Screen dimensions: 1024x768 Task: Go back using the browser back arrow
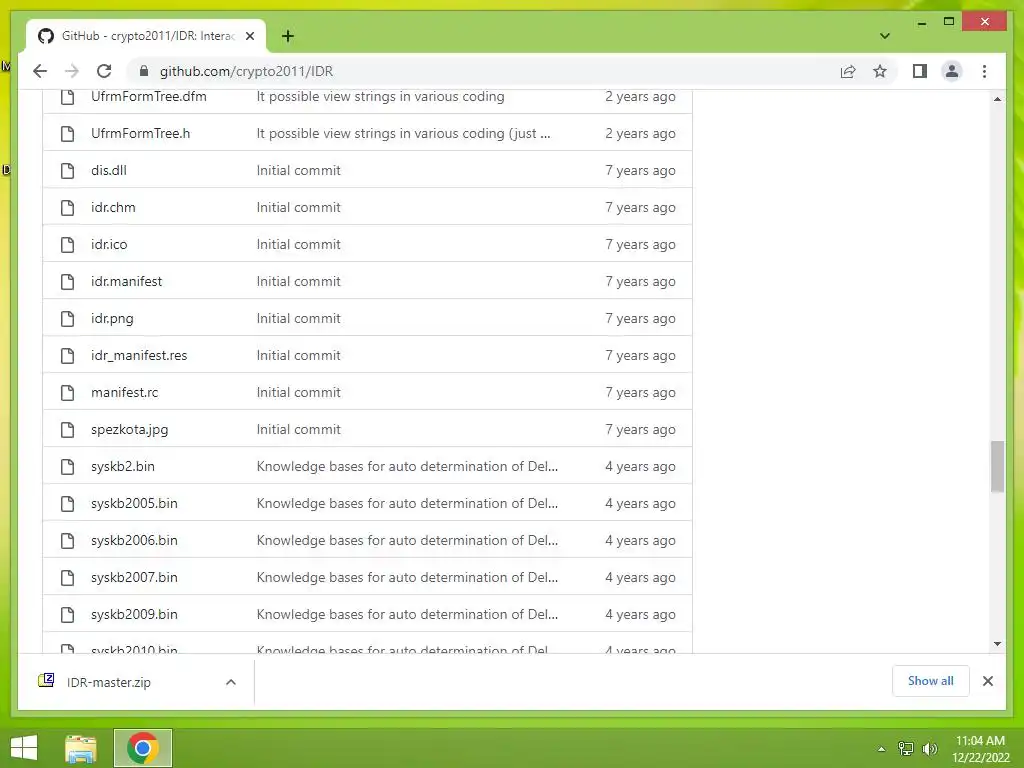point(40,71)
